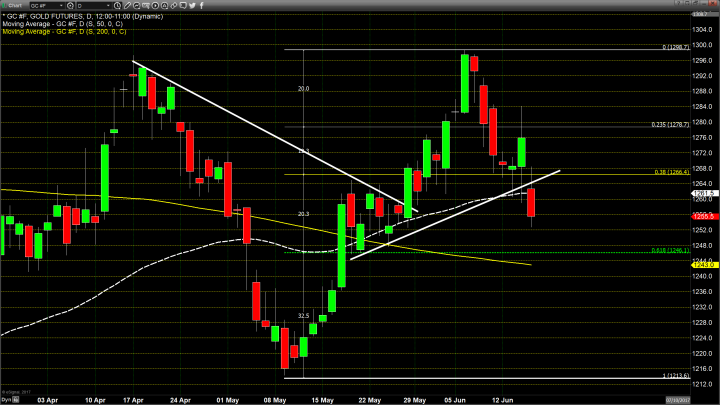Click the 0.38 (1266.4) Fibonacci level label
The width and height of the screenshot is (720, 405).
coord(672,171)
